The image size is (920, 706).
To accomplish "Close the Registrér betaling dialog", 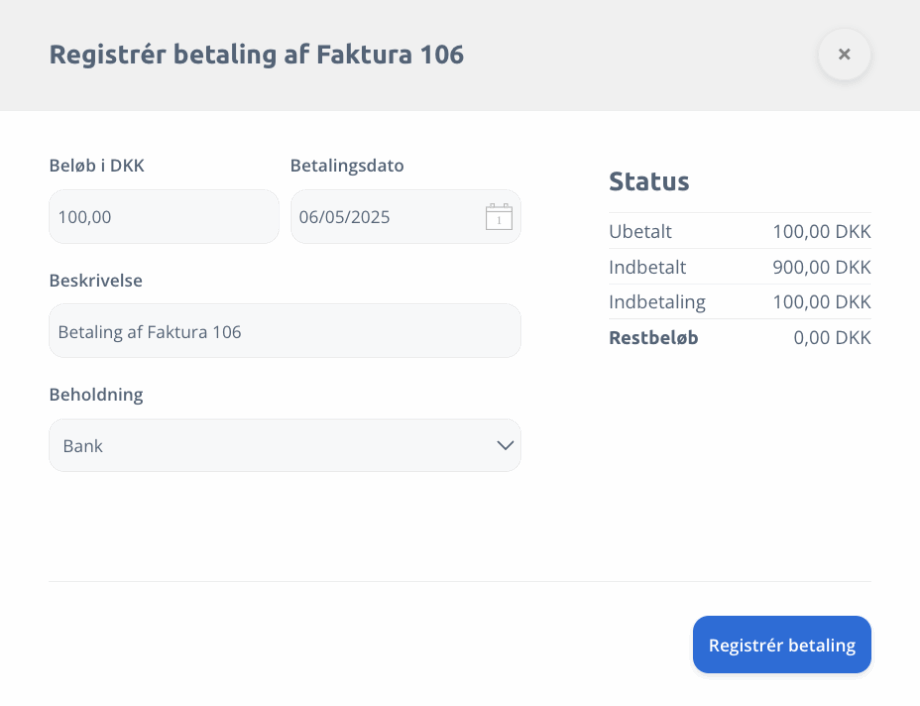I will [844, 55].
